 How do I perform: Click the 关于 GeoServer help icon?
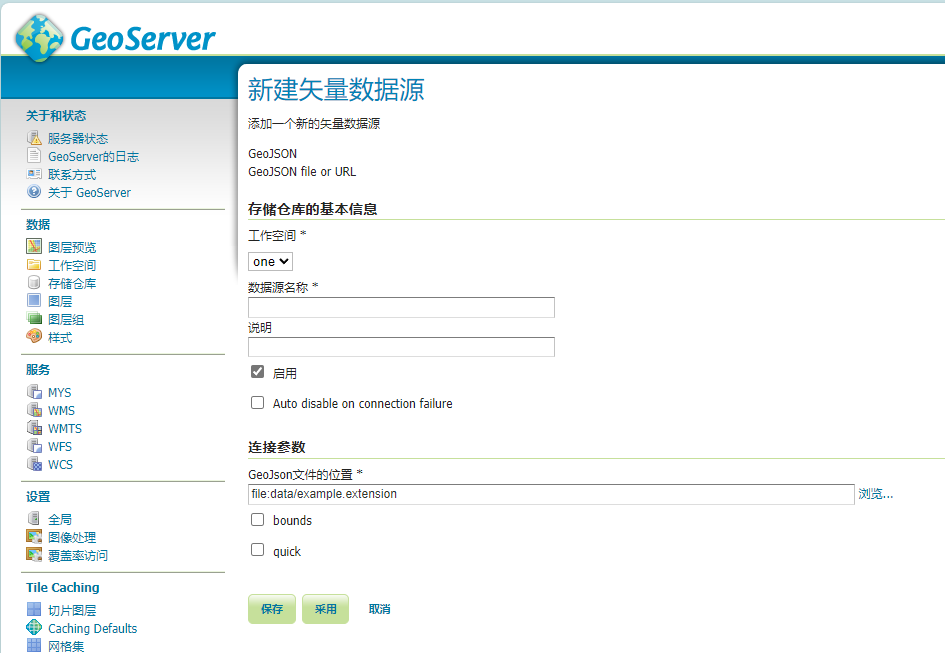pos(34,192)
